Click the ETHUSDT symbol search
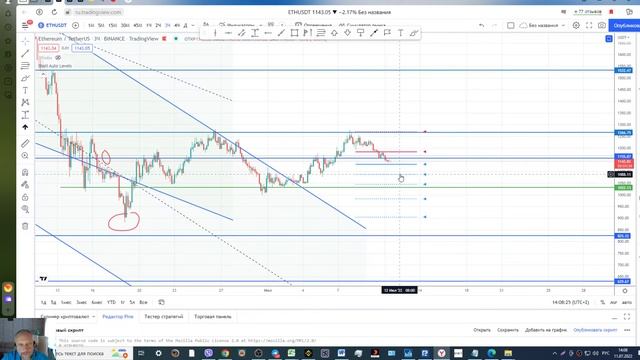Screen dimensions: 640x360 (x=53, y=25)
